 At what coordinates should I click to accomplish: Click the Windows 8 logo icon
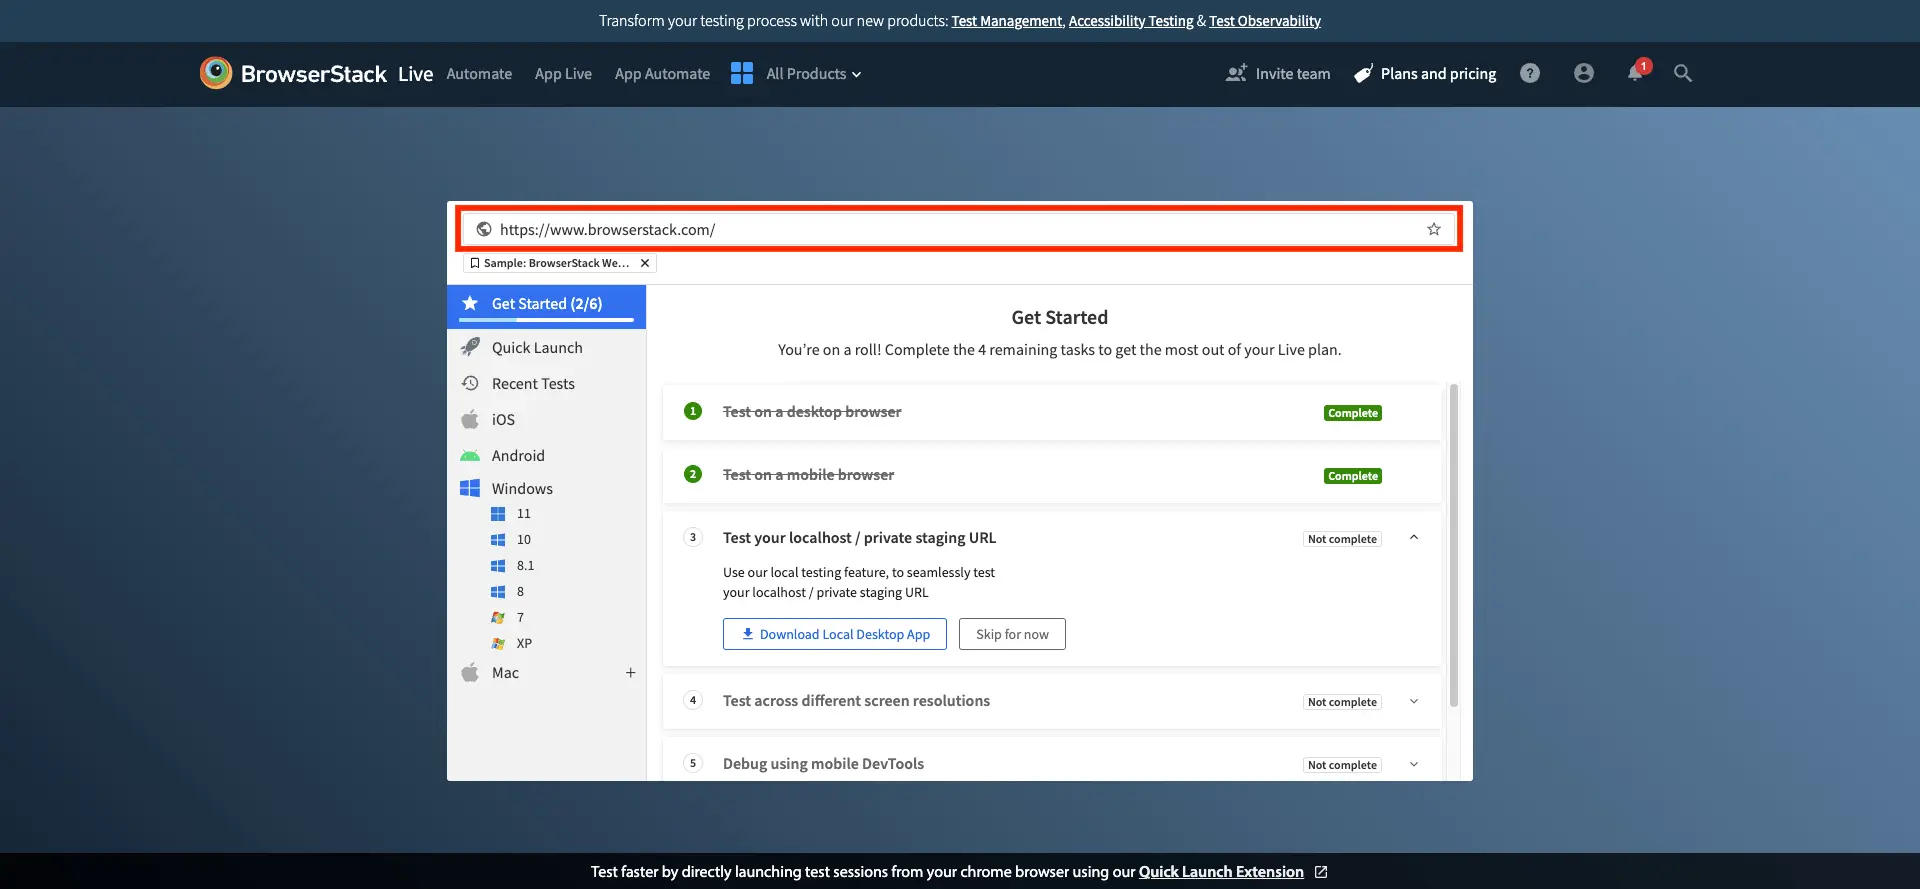tap(498, 592)
